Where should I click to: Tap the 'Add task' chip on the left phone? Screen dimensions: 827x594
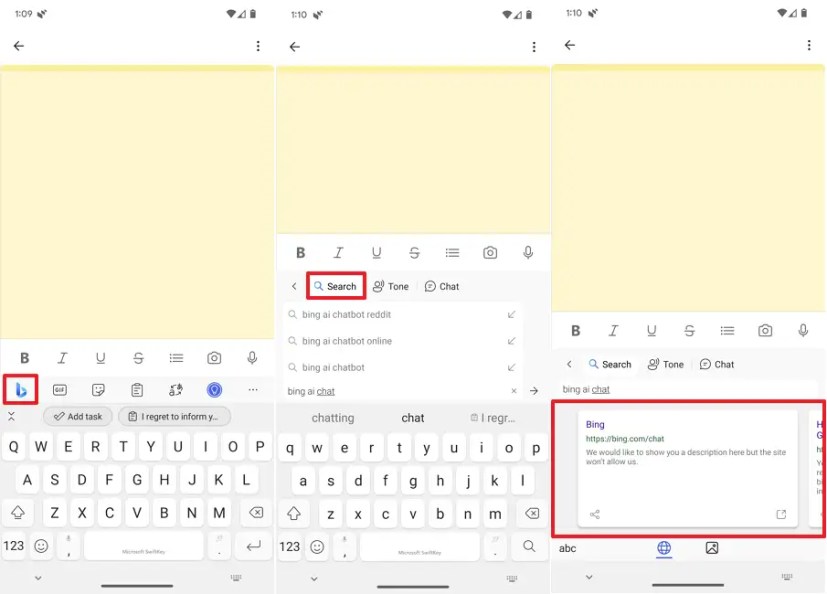point(78,416)
